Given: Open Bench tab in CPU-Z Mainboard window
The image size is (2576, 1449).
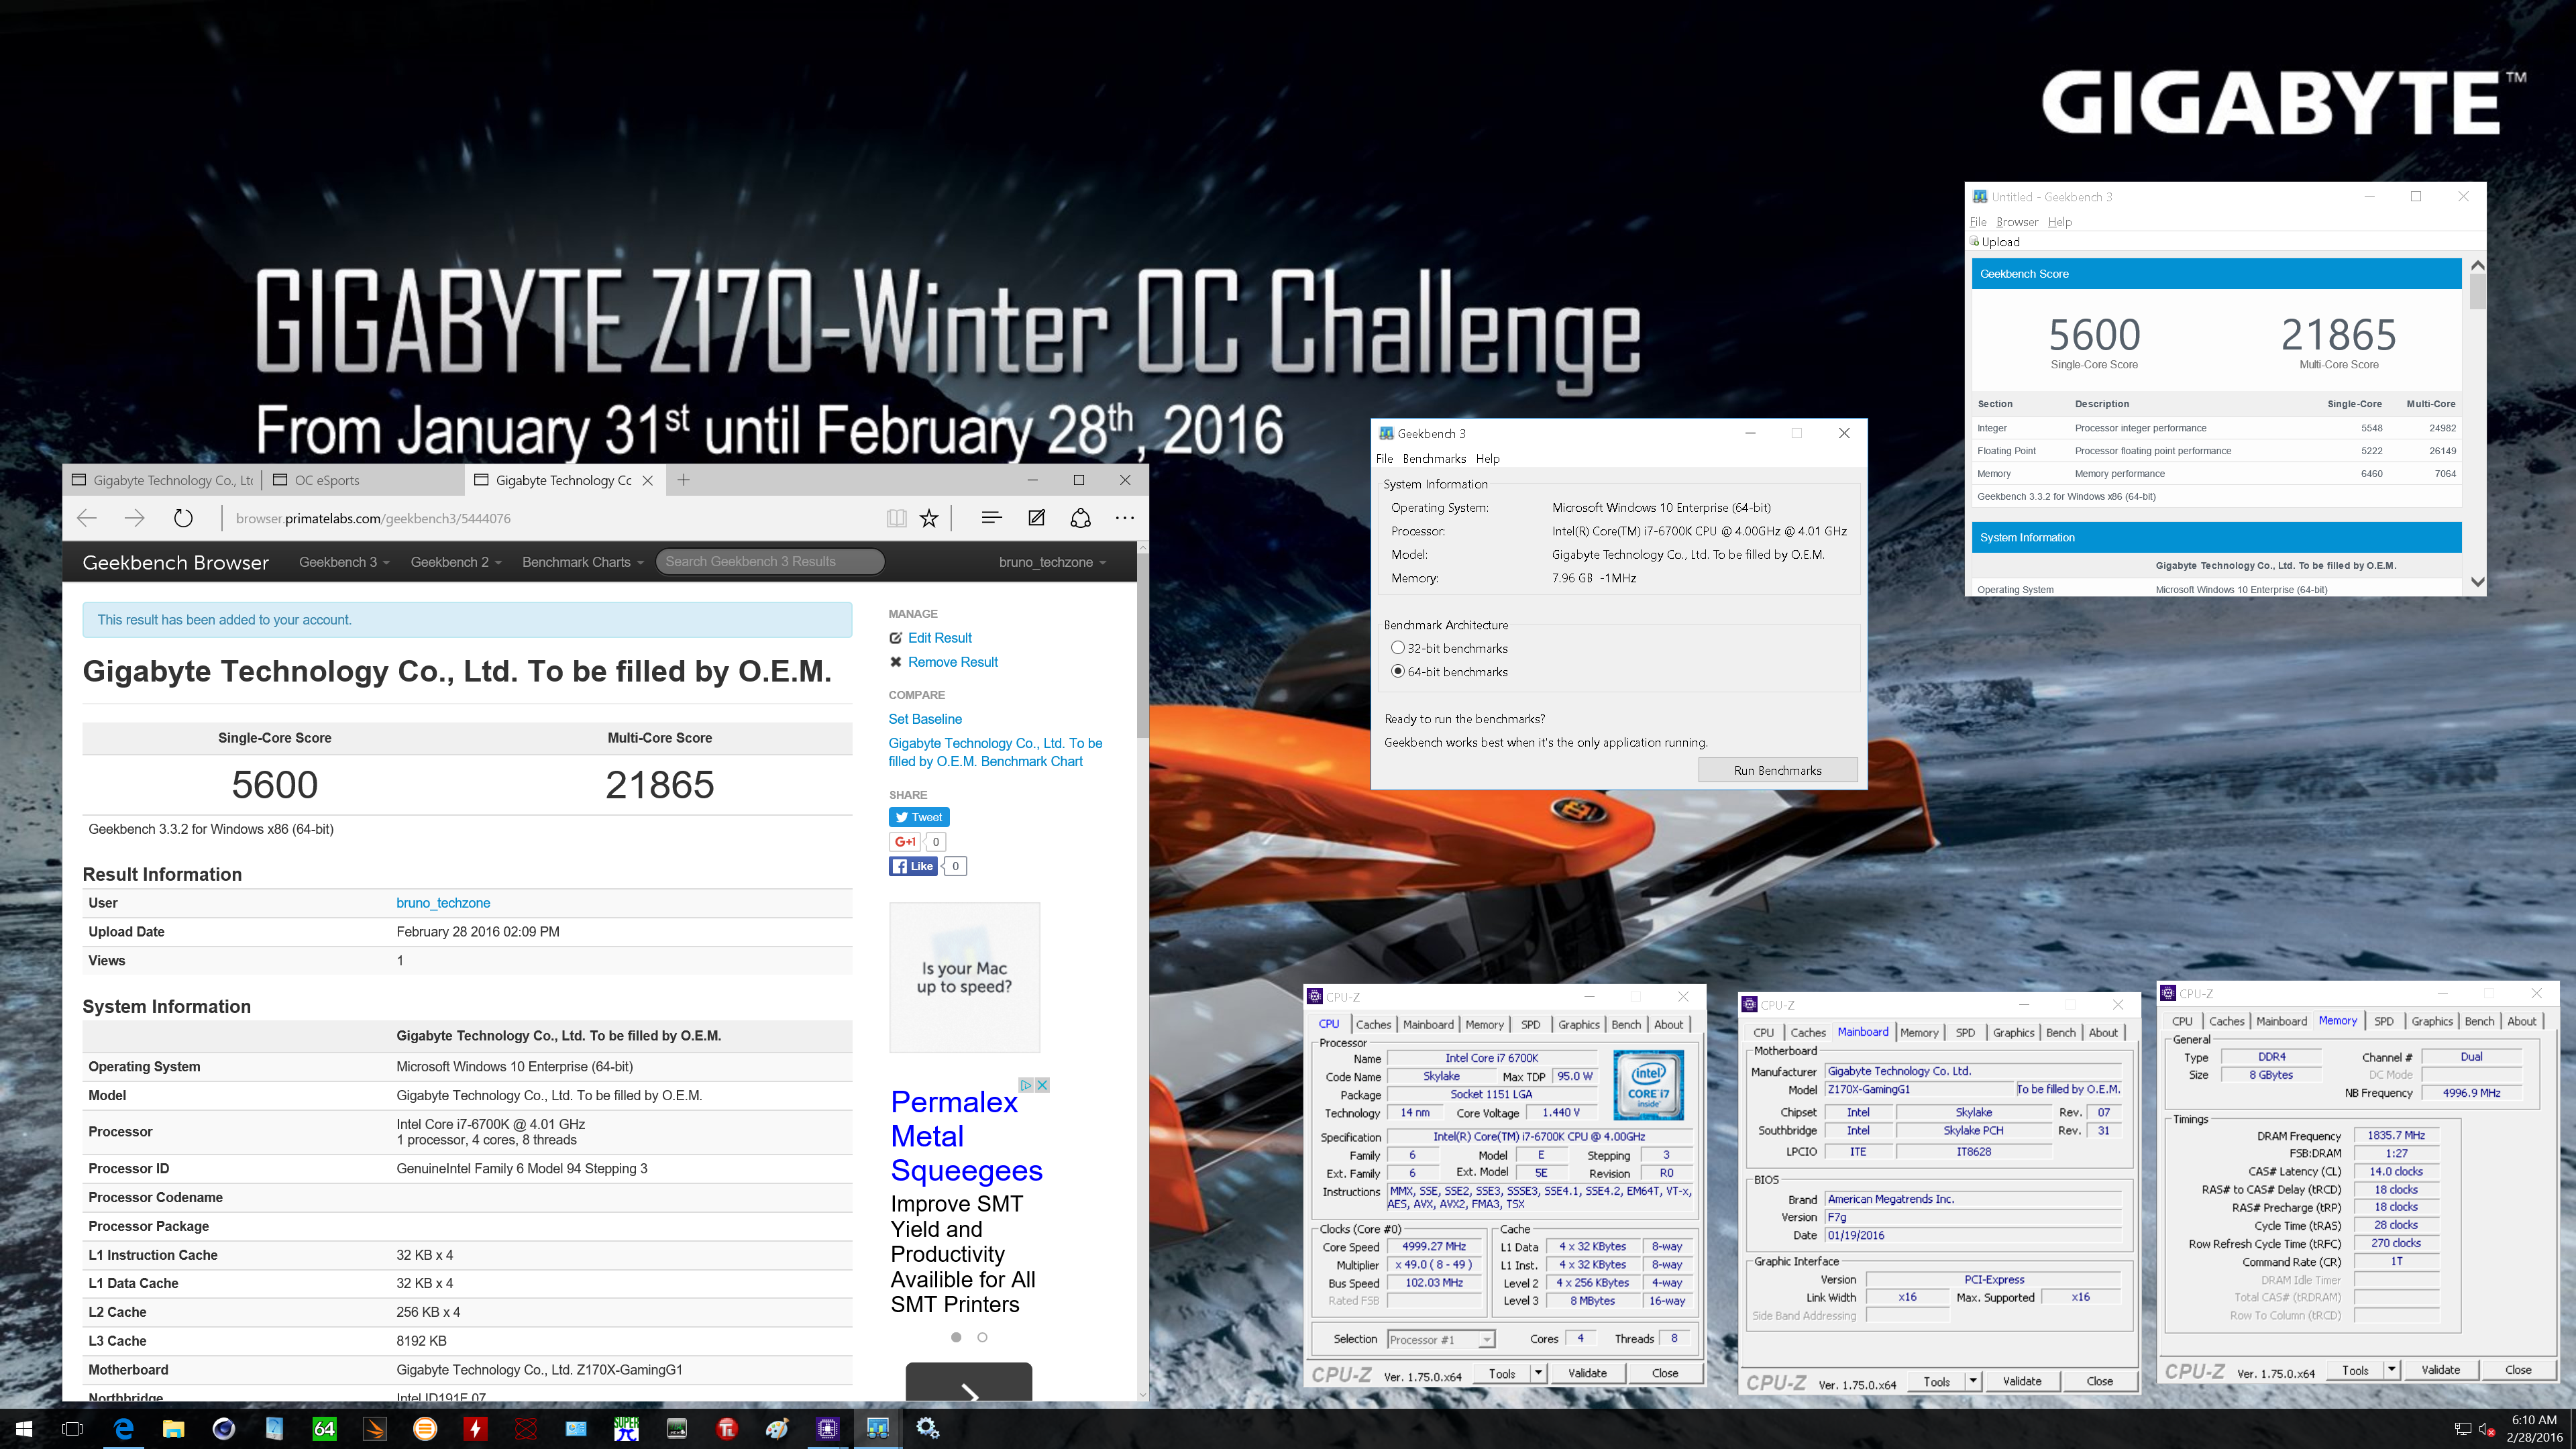Looking at the screenshot, I should tap(2060, 1032).
